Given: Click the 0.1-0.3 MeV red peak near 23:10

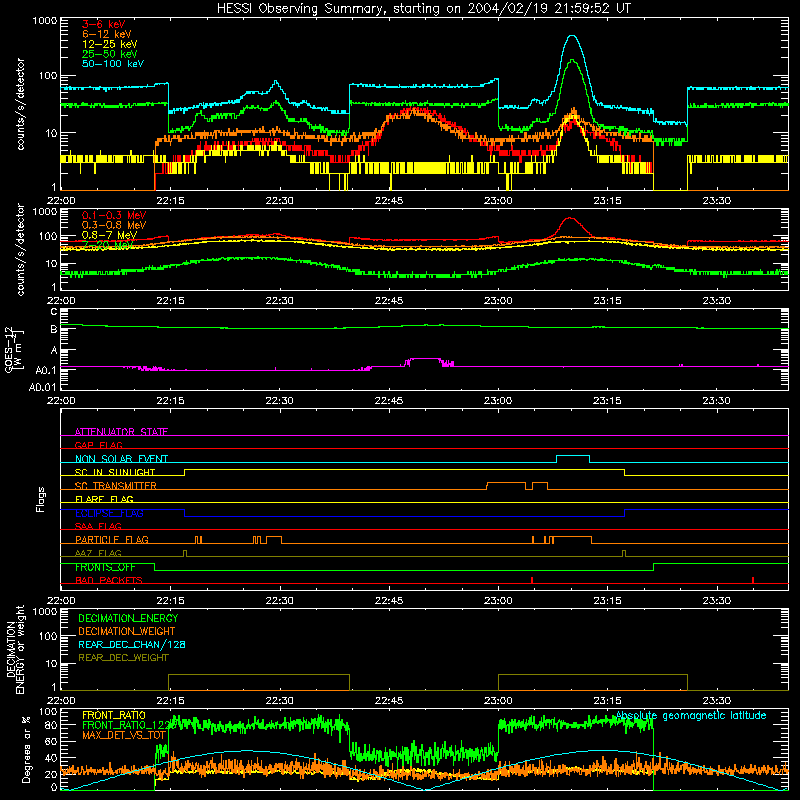Looking at the screenshot, I should 570,219.
